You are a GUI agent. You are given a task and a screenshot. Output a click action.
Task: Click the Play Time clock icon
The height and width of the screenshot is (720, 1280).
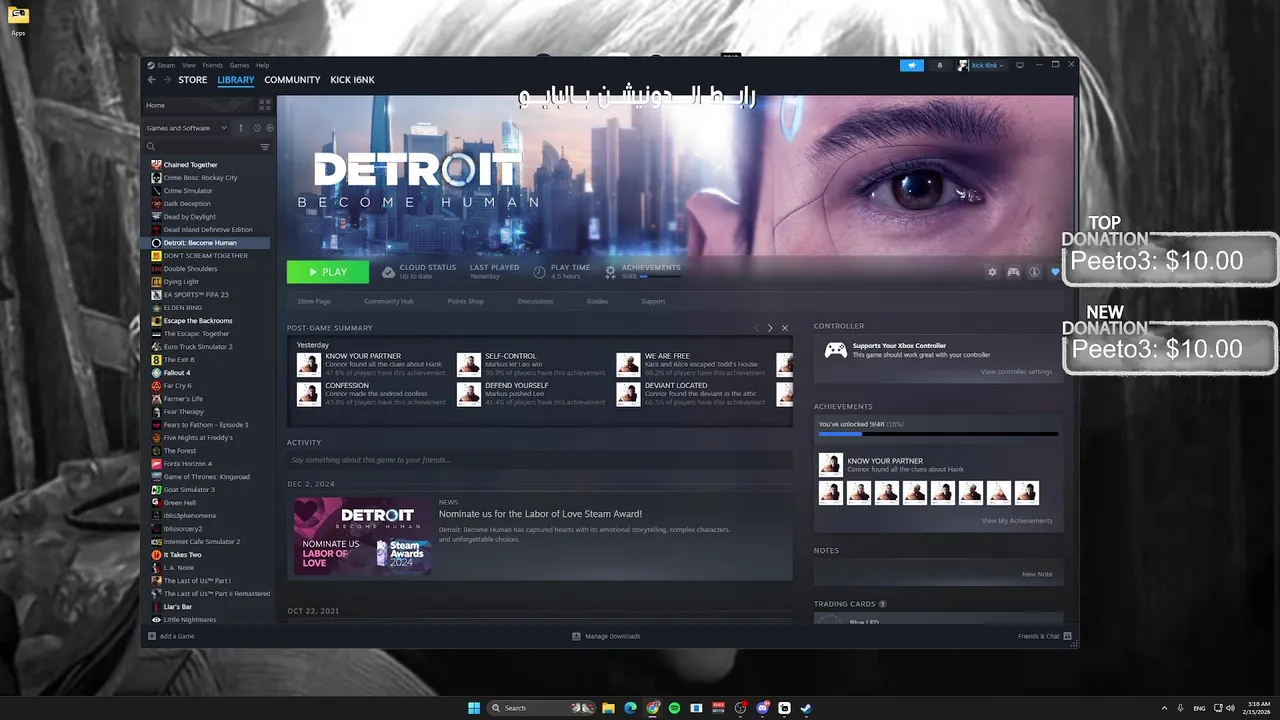click(540, 272)
